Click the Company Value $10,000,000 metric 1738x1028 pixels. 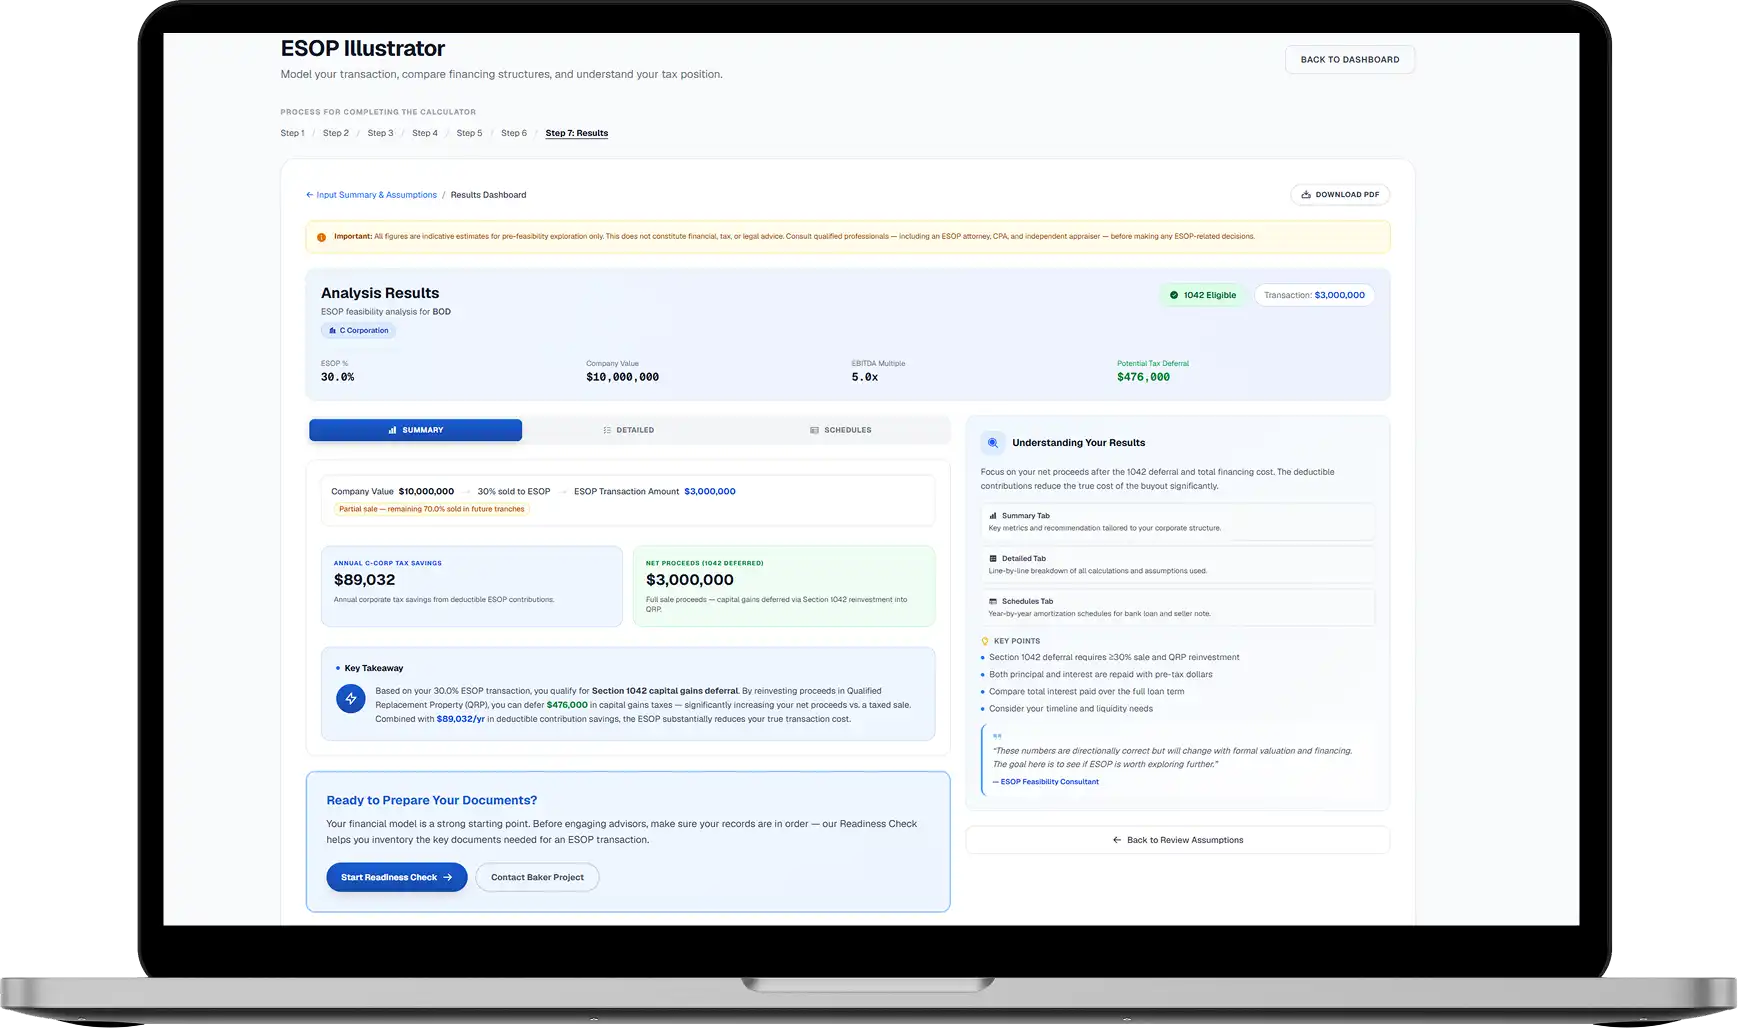622,377
